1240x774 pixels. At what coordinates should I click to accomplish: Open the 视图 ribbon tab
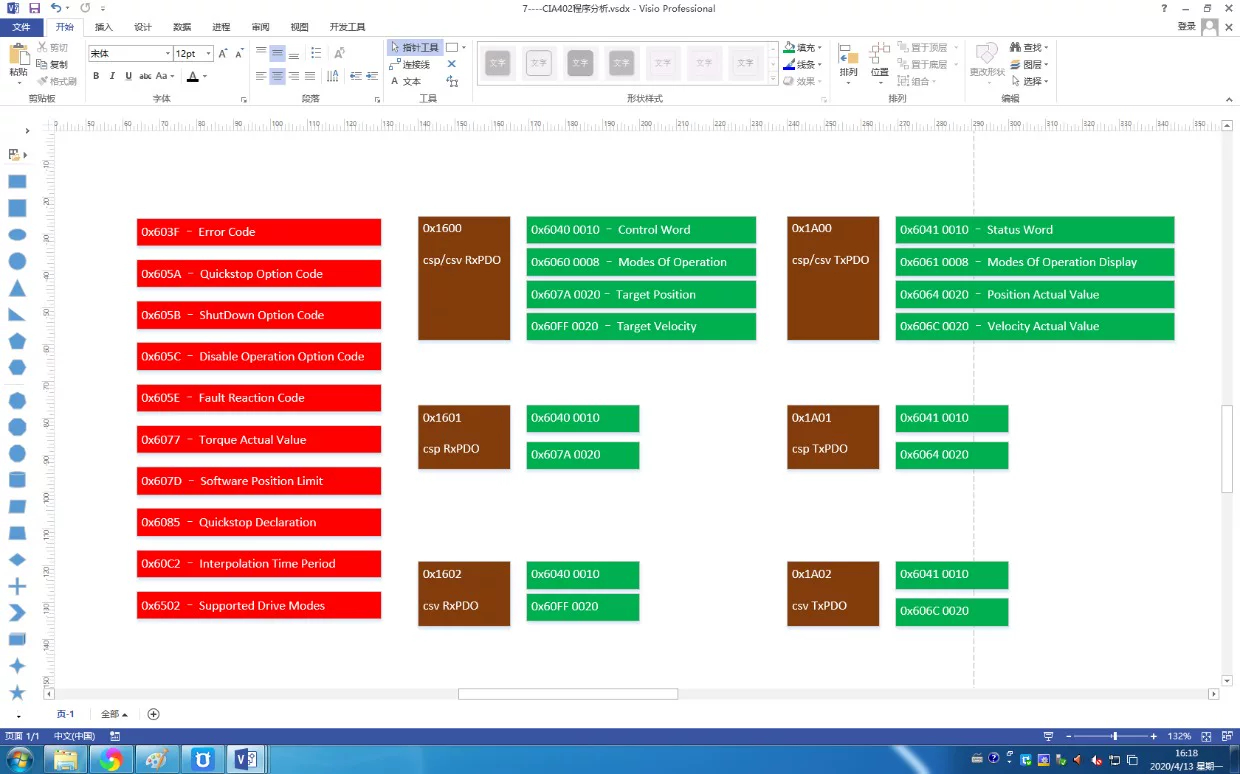point(299,27)
